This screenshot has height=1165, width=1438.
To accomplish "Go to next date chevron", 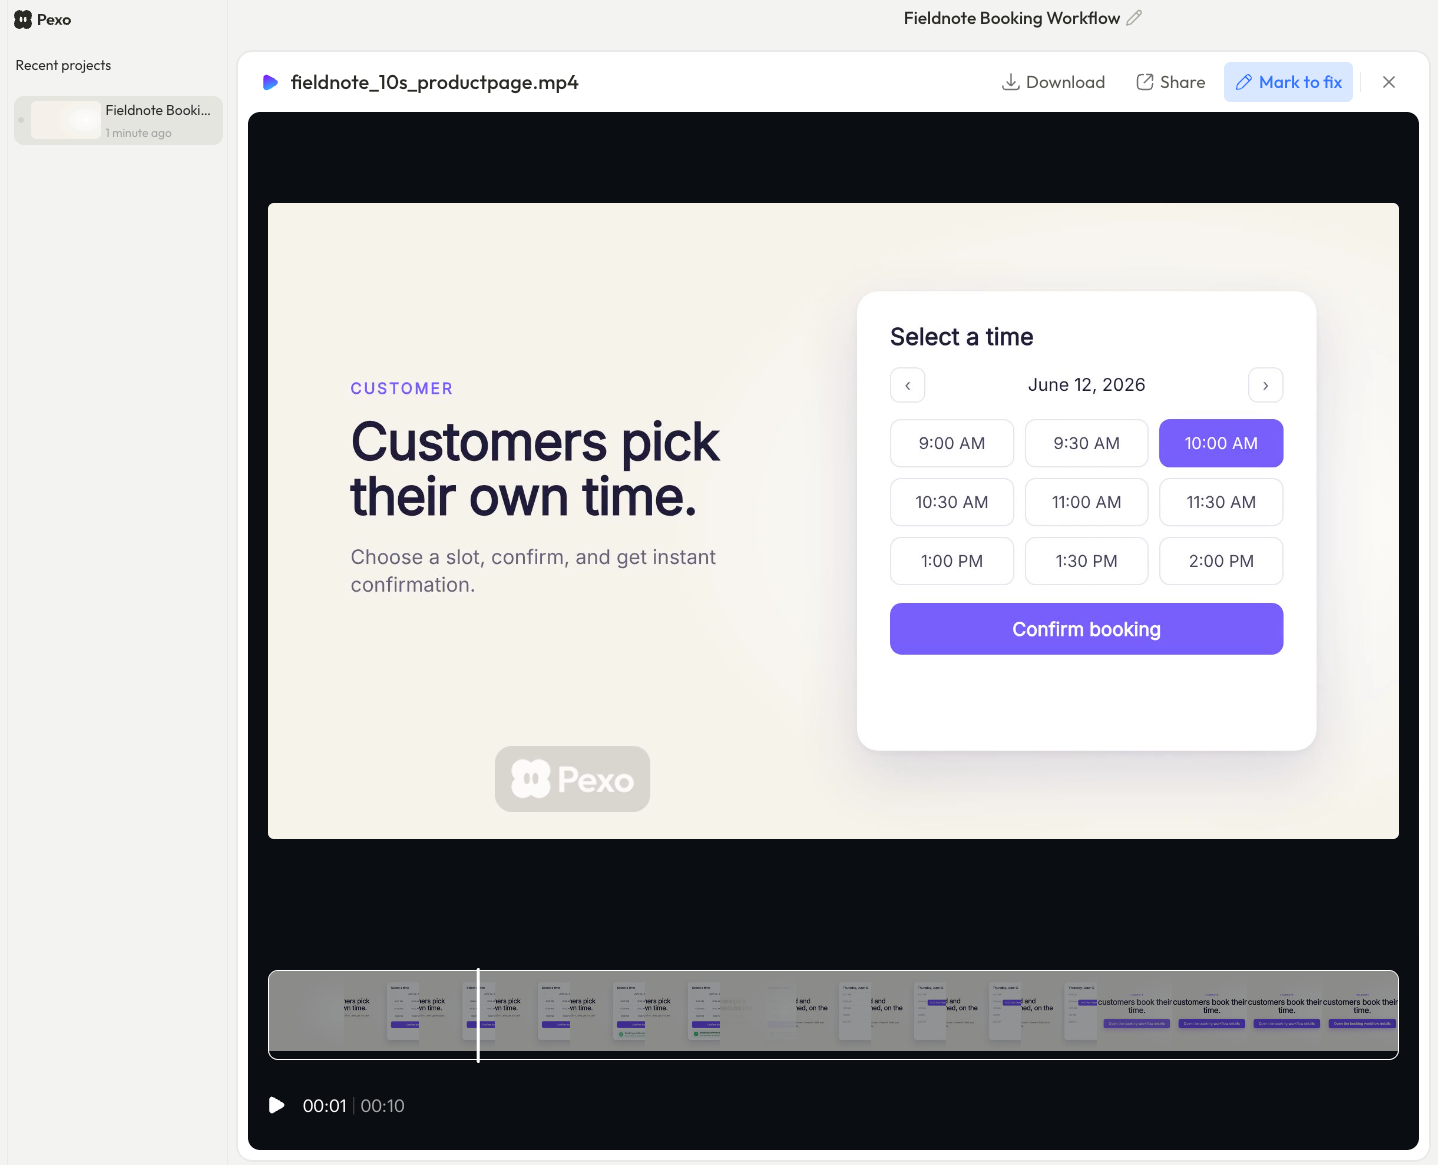I will click(x=1265, y=385).
